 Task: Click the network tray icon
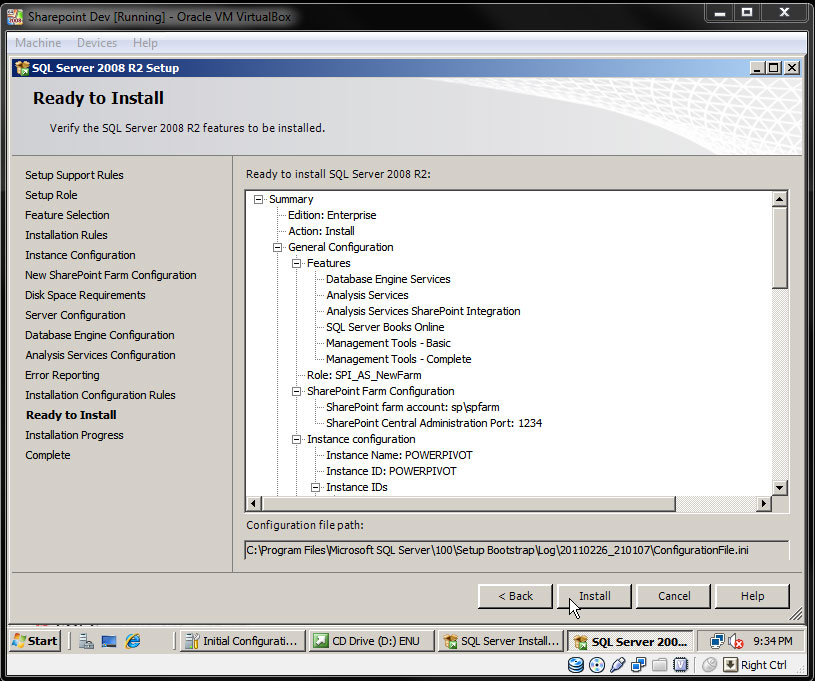point(717,641)
